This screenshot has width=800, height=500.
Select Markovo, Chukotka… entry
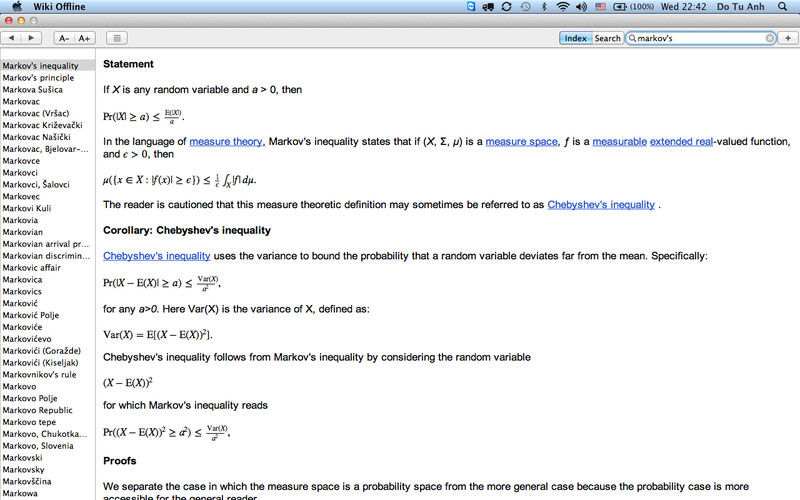tap(47, 434)
